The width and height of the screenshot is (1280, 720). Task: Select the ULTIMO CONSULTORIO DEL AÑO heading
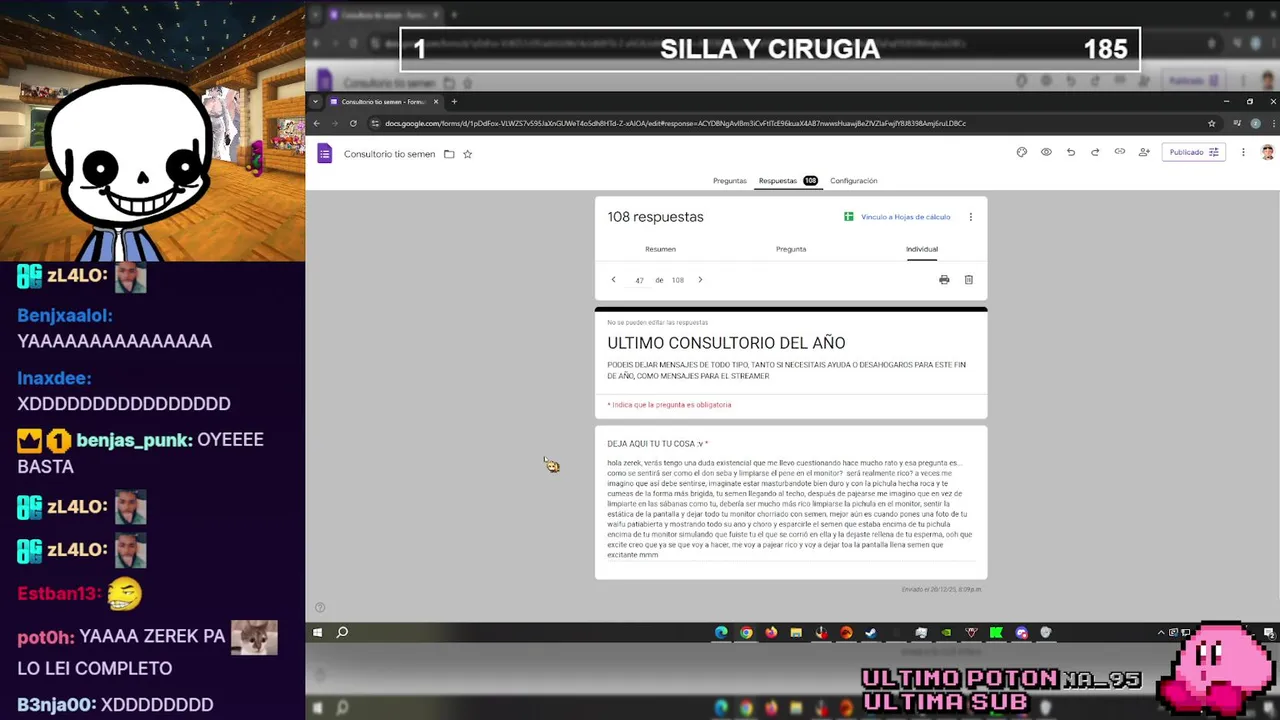726,343
